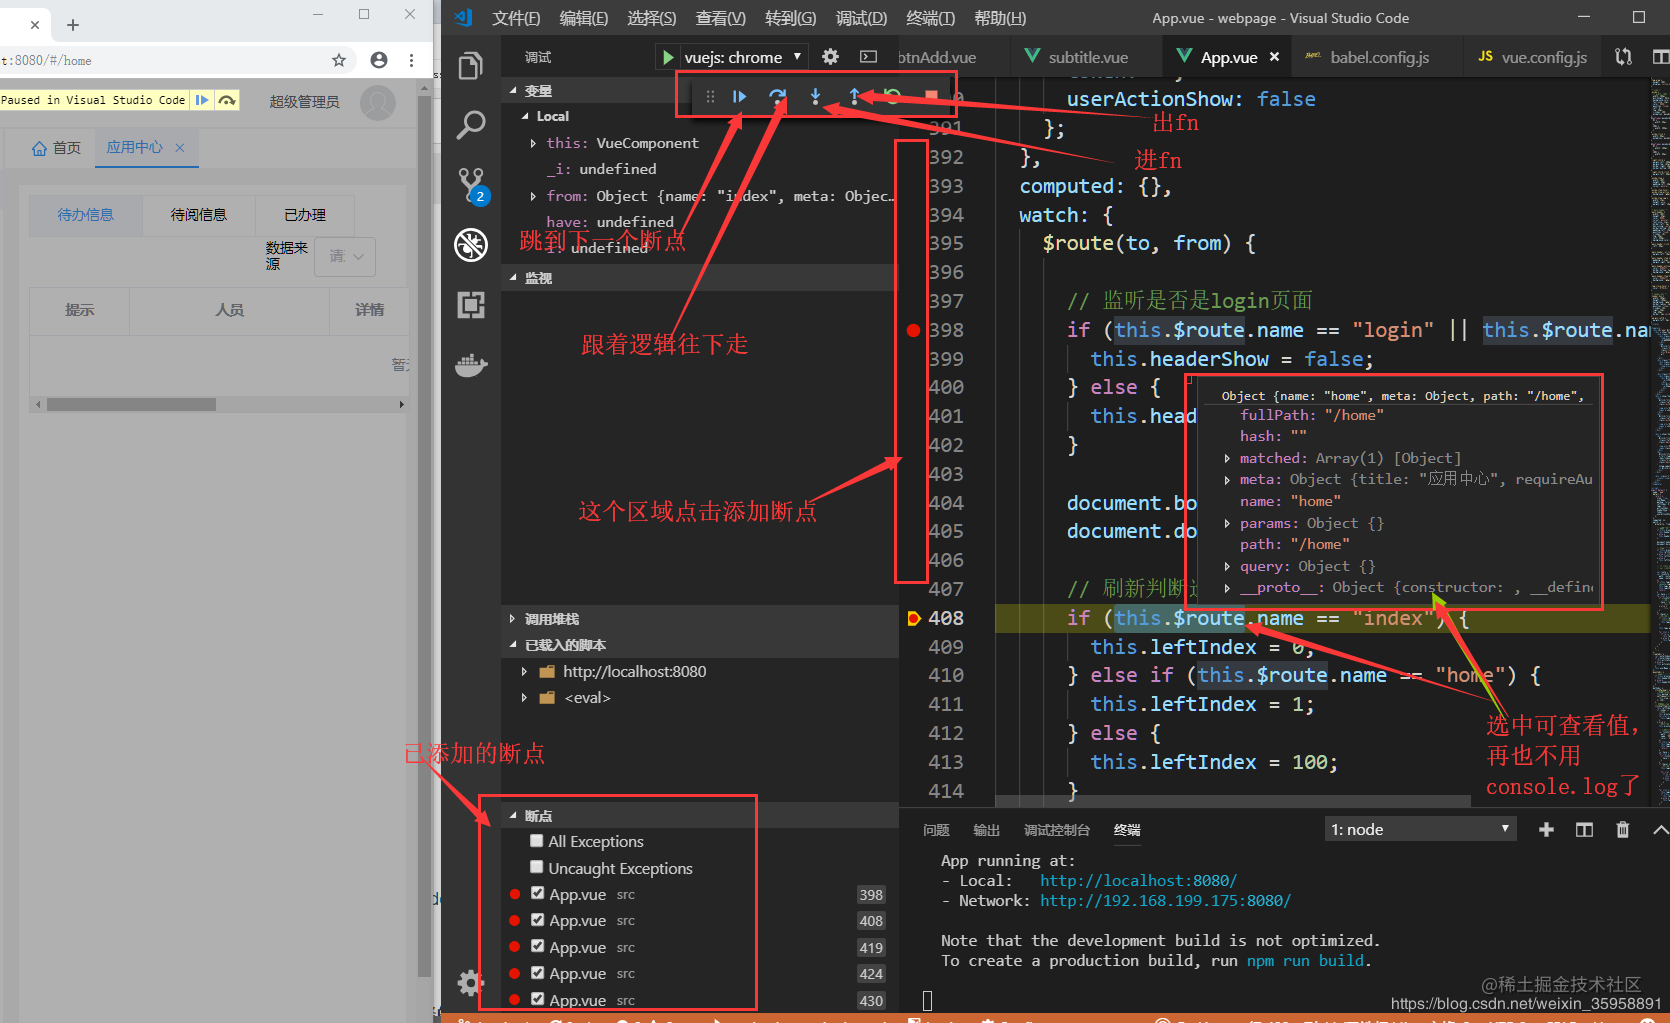Collapse the Local variables scope
This screenshot has width=1670, height=1023.
526,116
